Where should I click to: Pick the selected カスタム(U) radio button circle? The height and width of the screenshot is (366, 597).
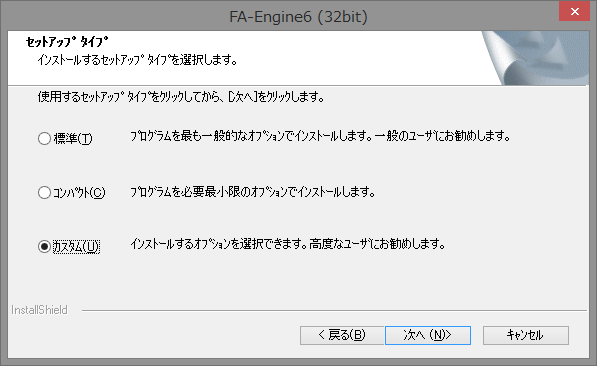44,246
